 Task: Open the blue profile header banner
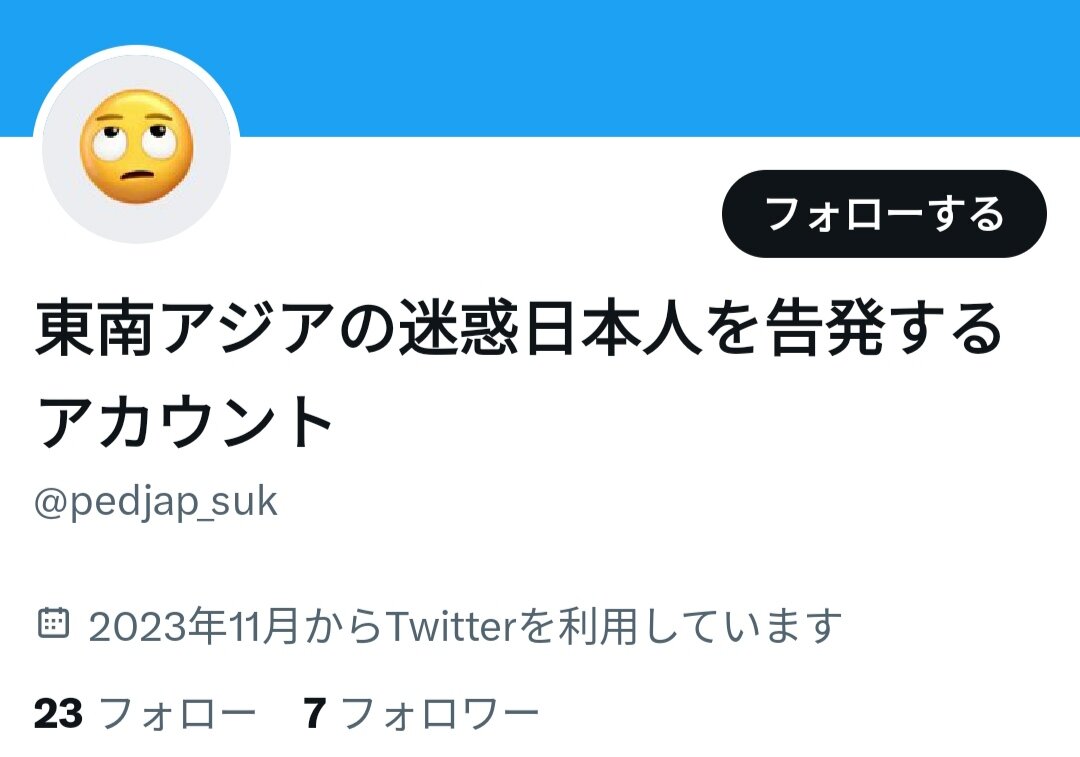click(540, 68)
